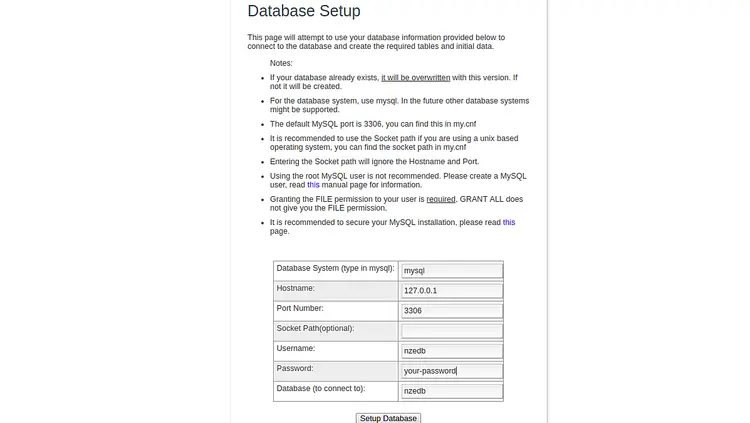Screen dimensions: 750x423
Task: Focus the Username text field
Action: (451, 351)
